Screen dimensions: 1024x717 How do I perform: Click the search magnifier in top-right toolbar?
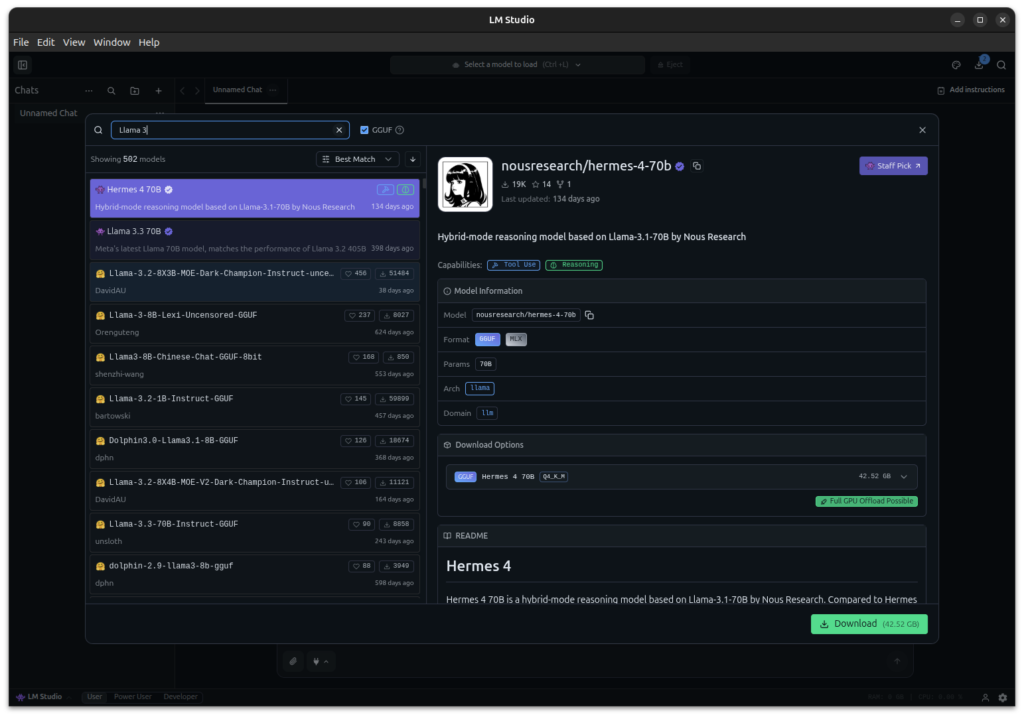1001,64
